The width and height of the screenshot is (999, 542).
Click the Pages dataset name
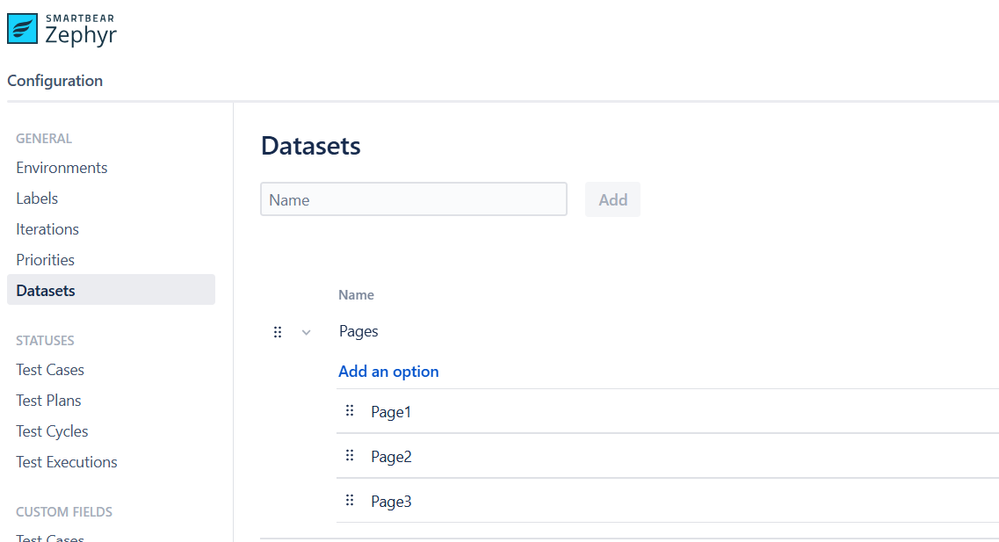click(x=358, y=331)
